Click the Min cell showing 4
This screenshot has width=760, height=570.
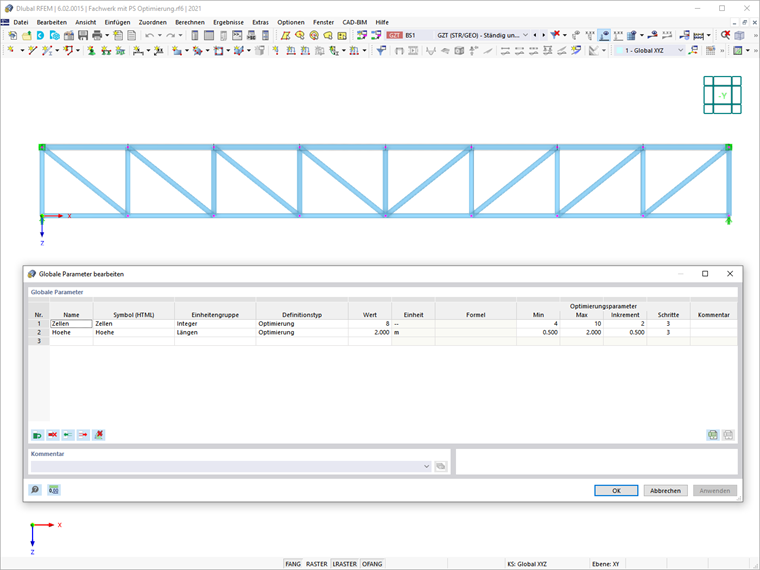[x=538, y=324]
